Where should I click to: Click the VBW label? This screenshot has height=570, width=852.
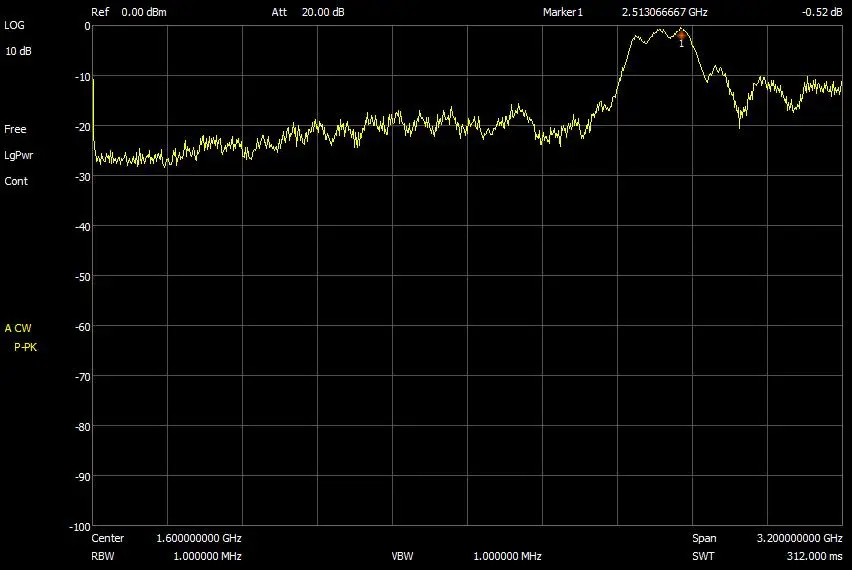click(x=403, y=556)
